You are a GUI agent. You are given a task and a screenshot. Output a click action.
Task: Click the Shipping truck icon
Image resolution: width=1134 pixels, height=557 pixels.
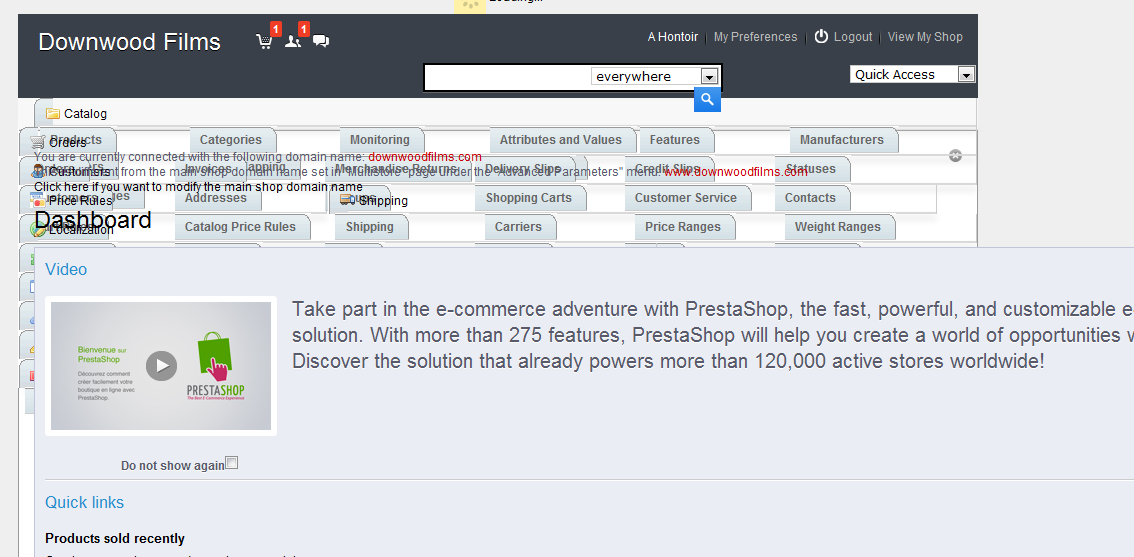[346, 200]
